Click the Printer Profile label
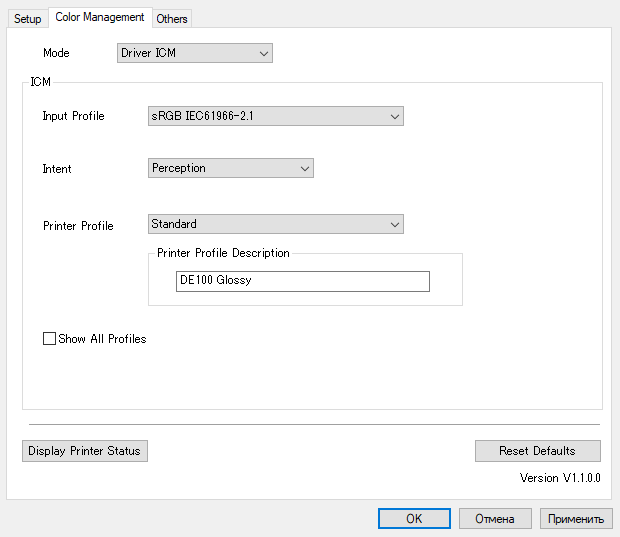Screen dimensions: 620x537 pos(78,226)
